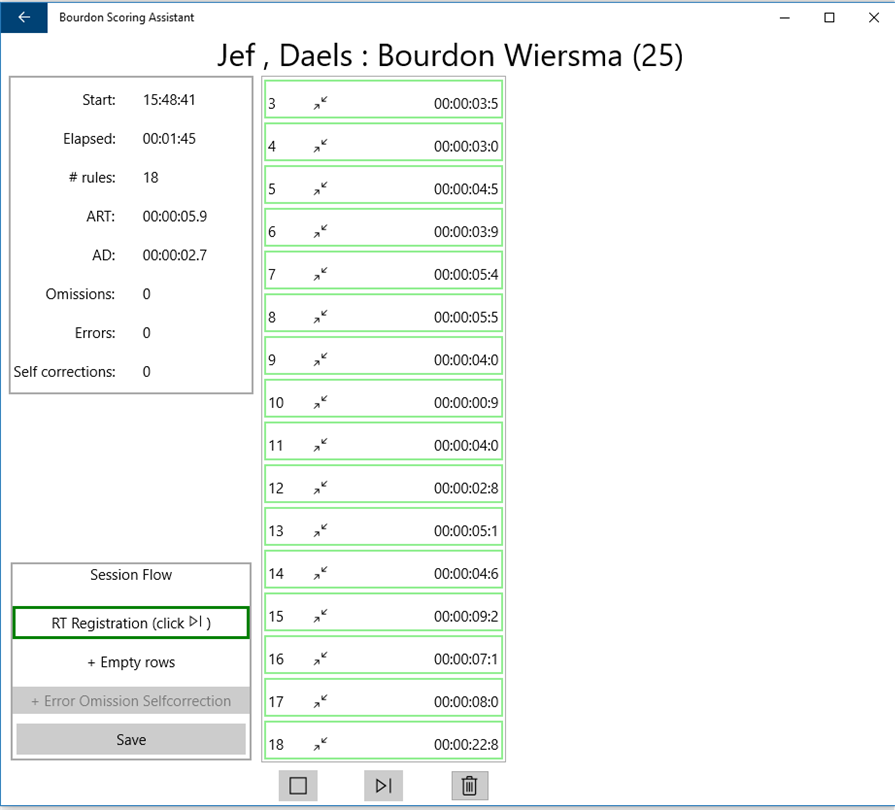Click the play-next icon in RT Registration label

[x=196, y=621]
